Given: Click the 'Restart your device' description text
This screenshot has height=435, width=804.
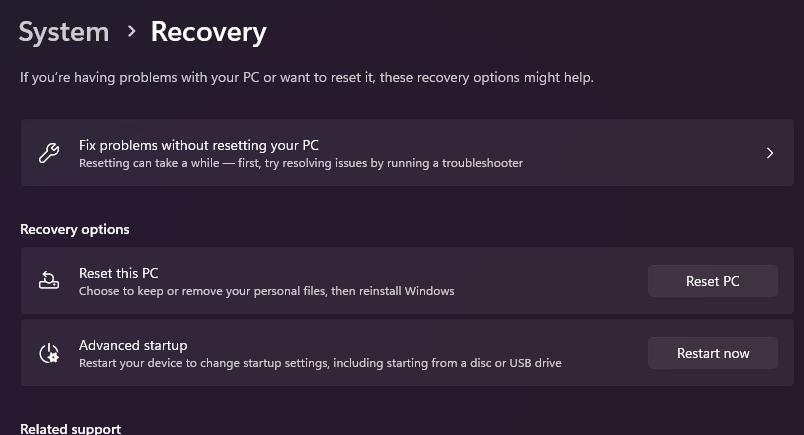Looking at the screenshot, I should coord(320,363).
